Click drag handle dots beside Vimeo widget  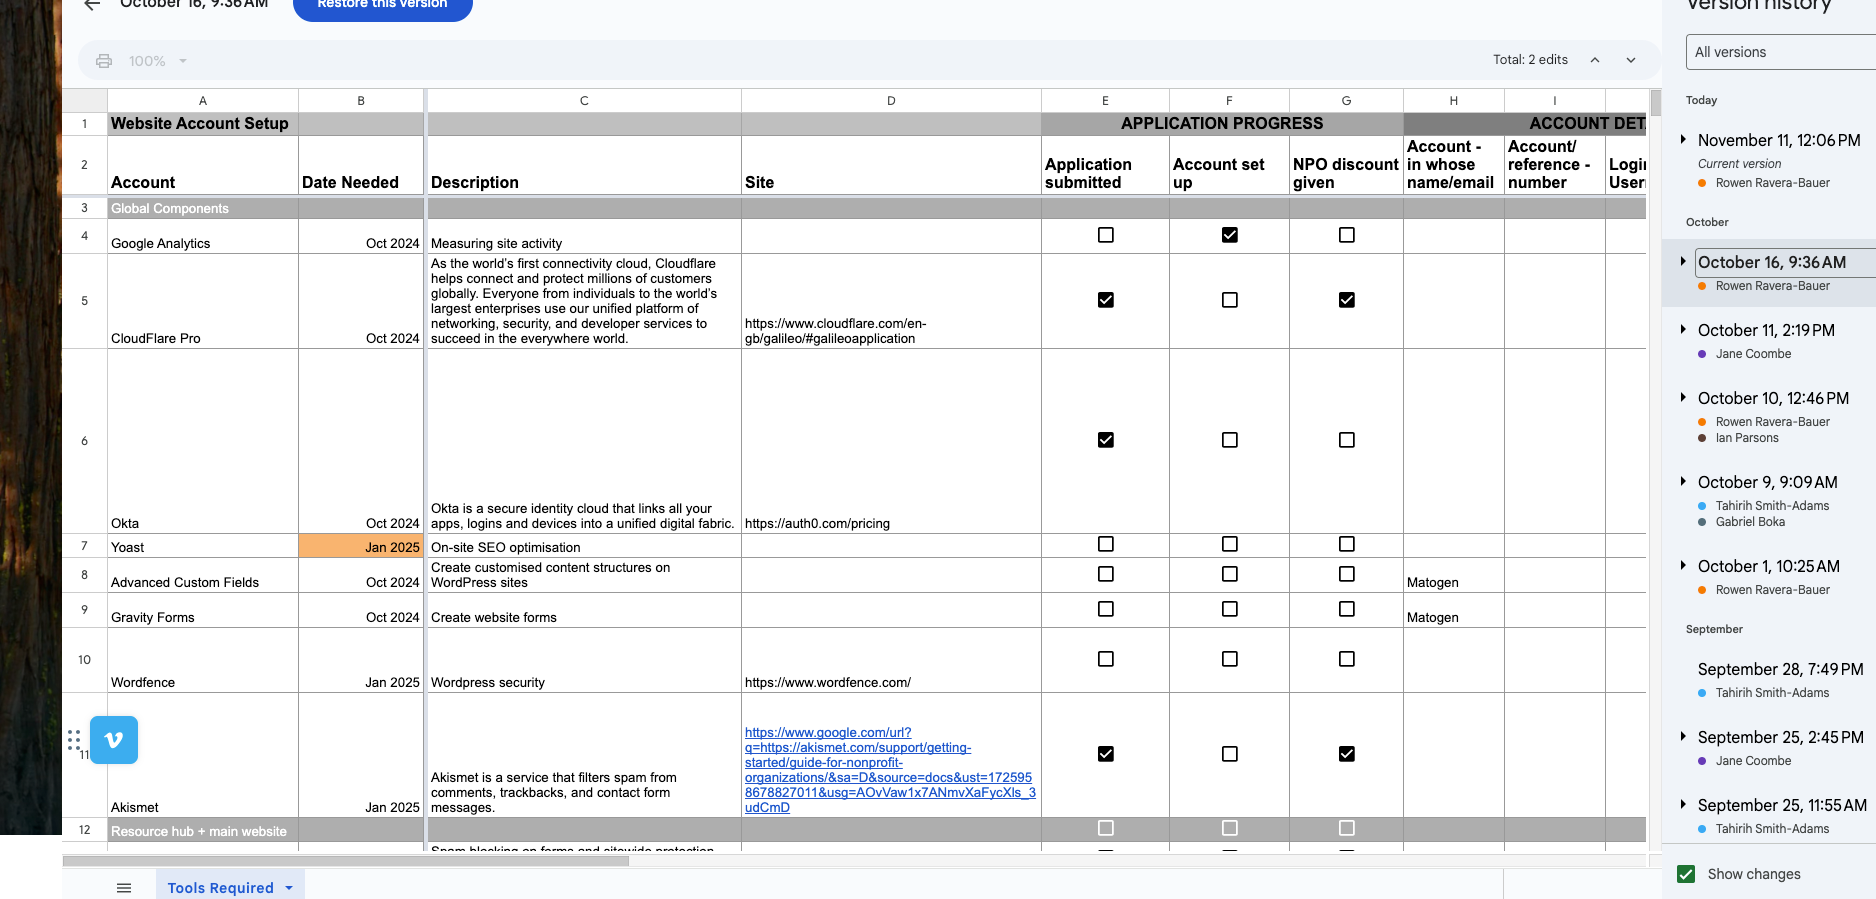[74, 740]
